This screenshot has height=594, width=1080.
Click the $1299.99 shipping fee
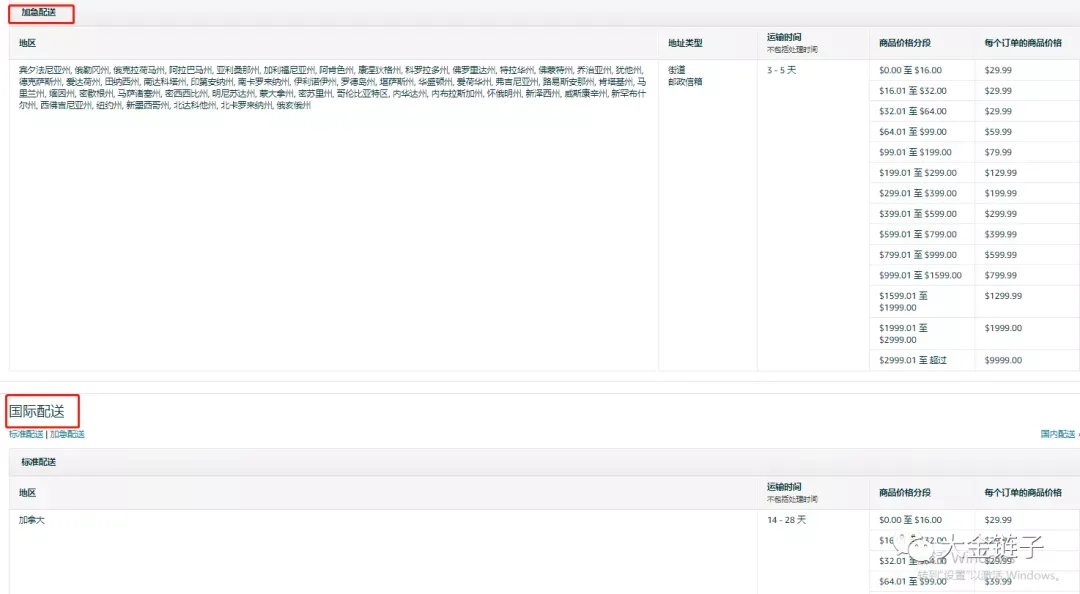1003,296
